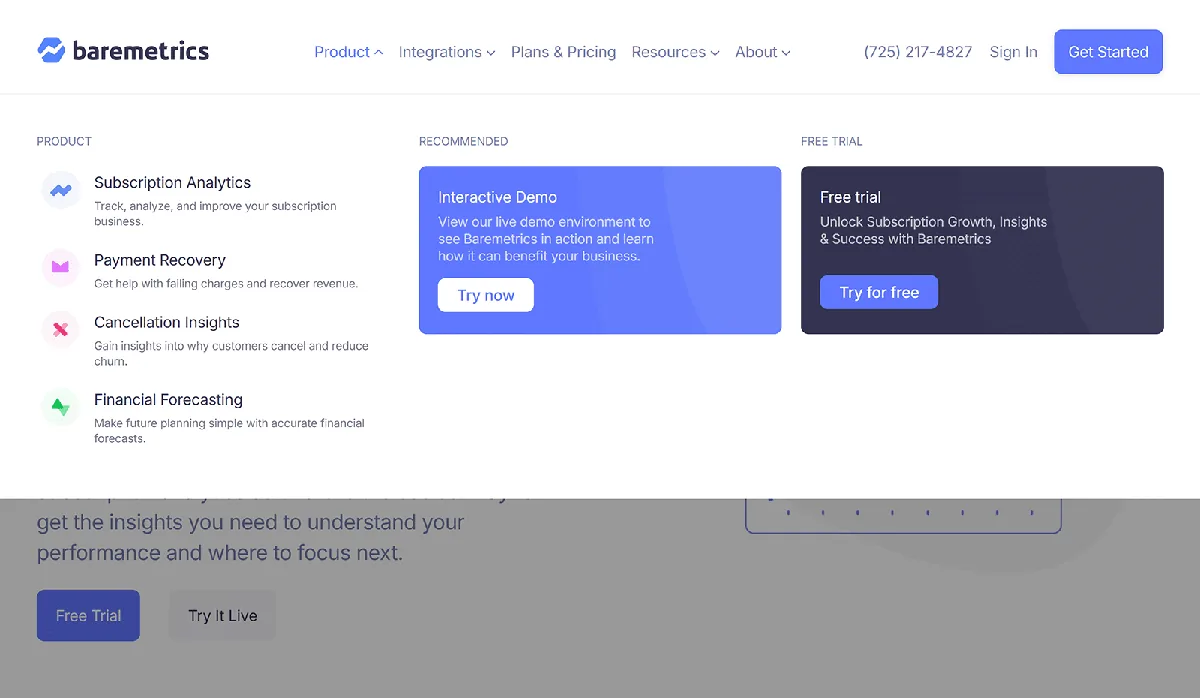1200x698 pixels.
Task: Open Cancellation Insights product page
Action: (167, 322)
